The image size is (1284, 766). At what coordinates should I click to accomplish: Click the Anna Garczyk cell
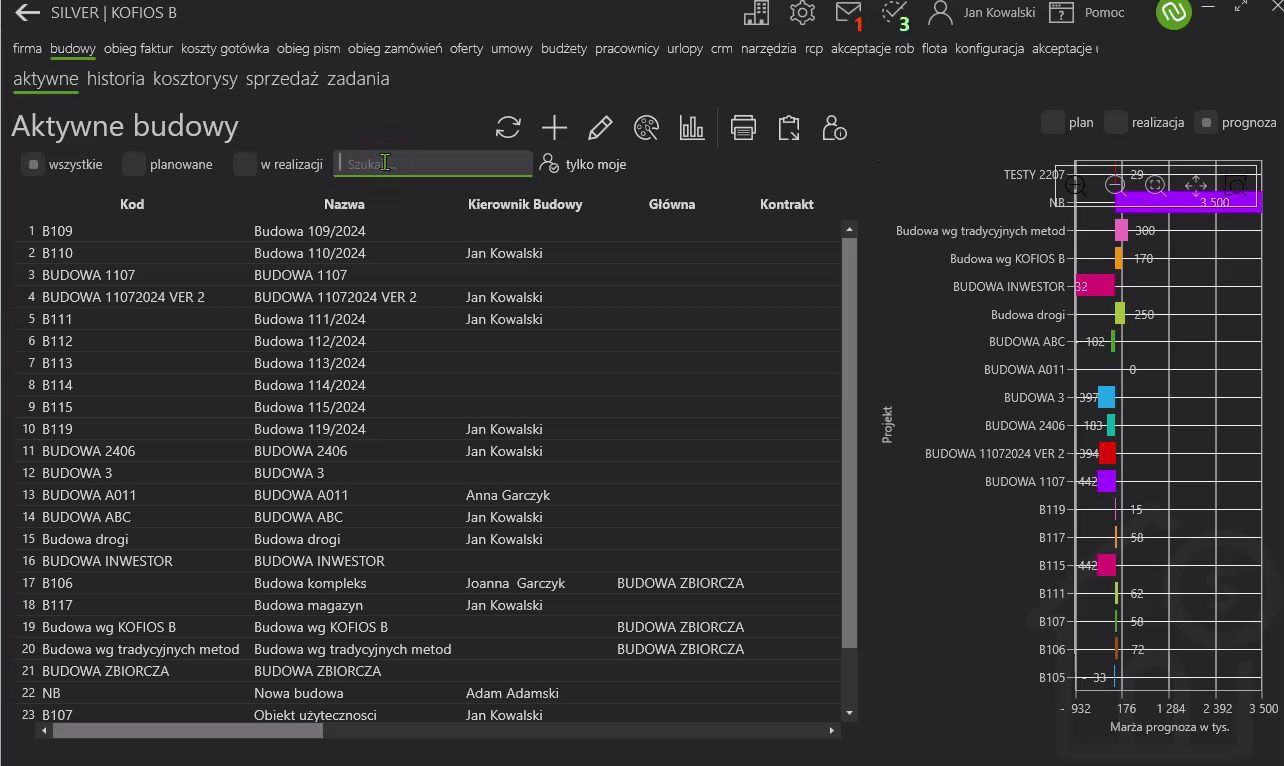click(x=508, y=495)
